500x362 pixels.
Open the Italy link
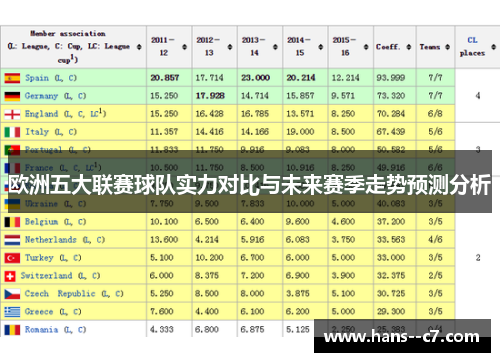37,132
